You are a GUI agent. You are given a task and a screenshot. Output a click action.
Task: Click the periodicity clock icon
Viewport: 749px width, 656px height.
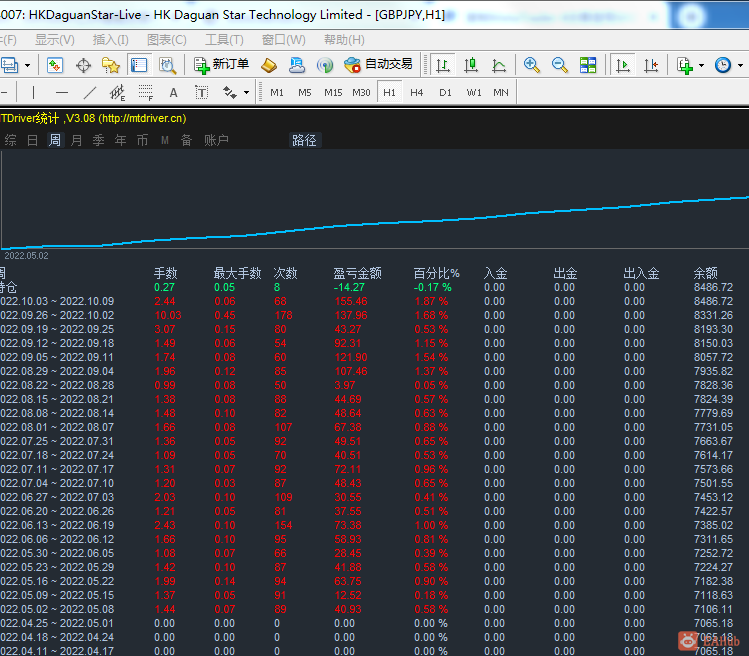point(723,65)
